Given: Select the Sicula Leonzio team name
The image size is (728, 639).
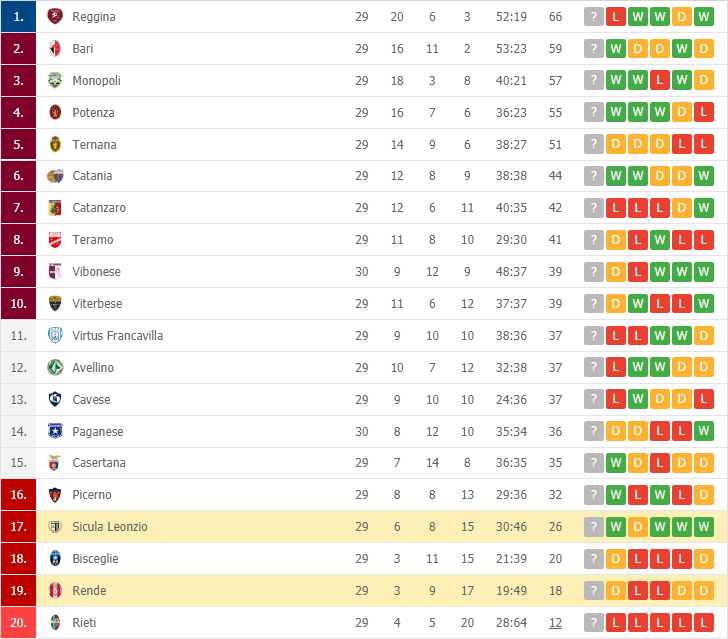Looking at the screenshot, I should point(110,527).
